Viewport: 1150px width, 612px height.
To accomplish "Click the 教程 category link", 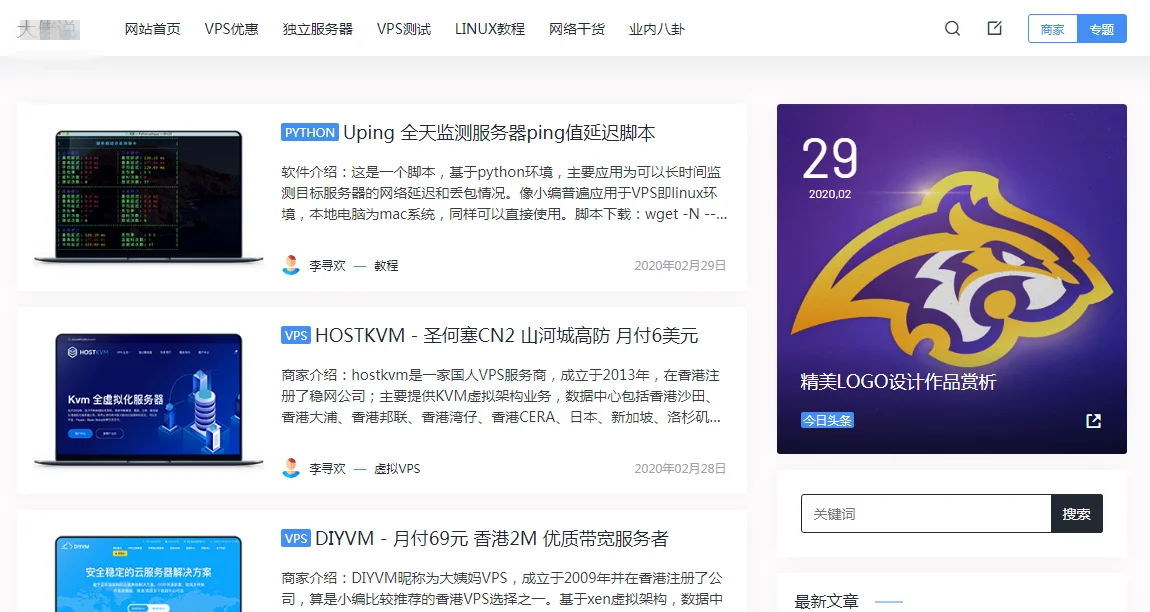I will pos(386,266).
